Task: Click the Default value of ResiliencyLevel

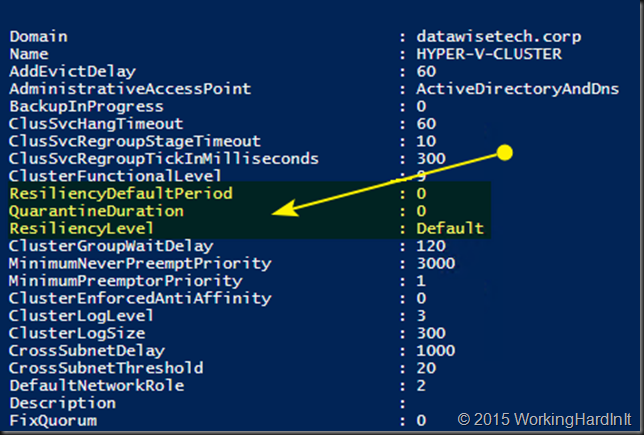Action: [x=450, y=228]
